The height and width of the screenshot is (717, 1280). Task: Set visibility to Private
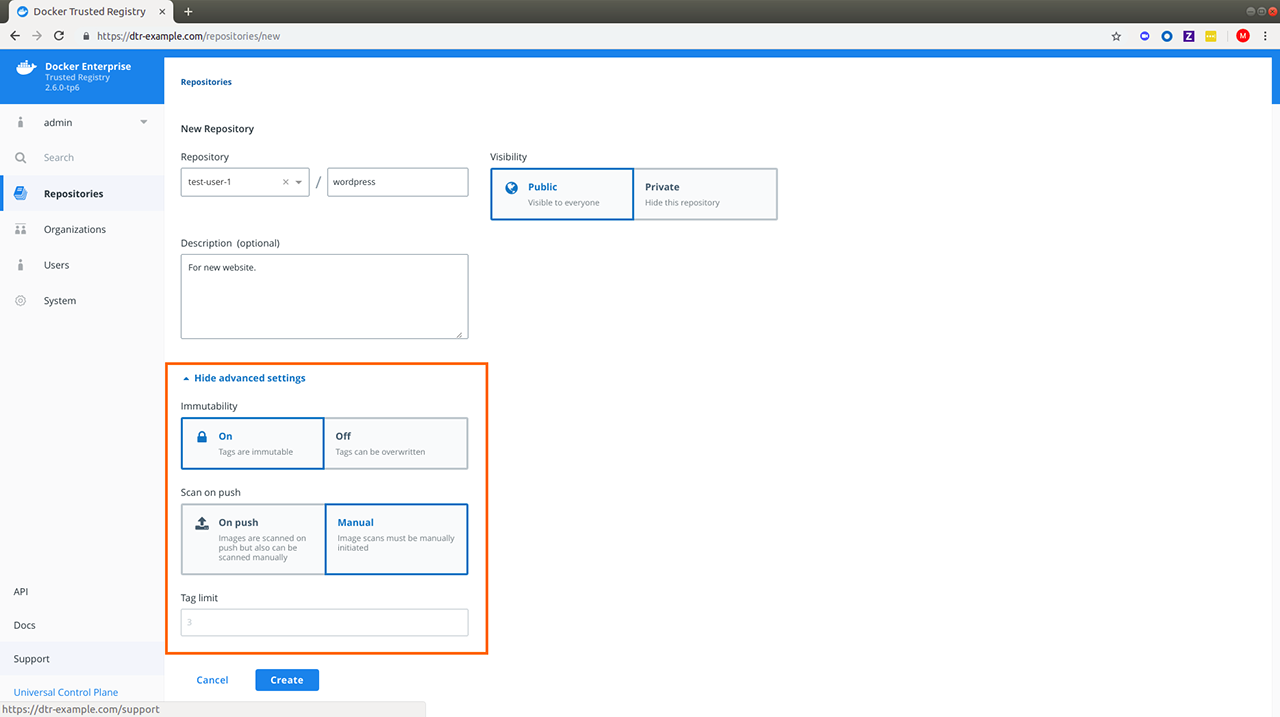[705, 194]
